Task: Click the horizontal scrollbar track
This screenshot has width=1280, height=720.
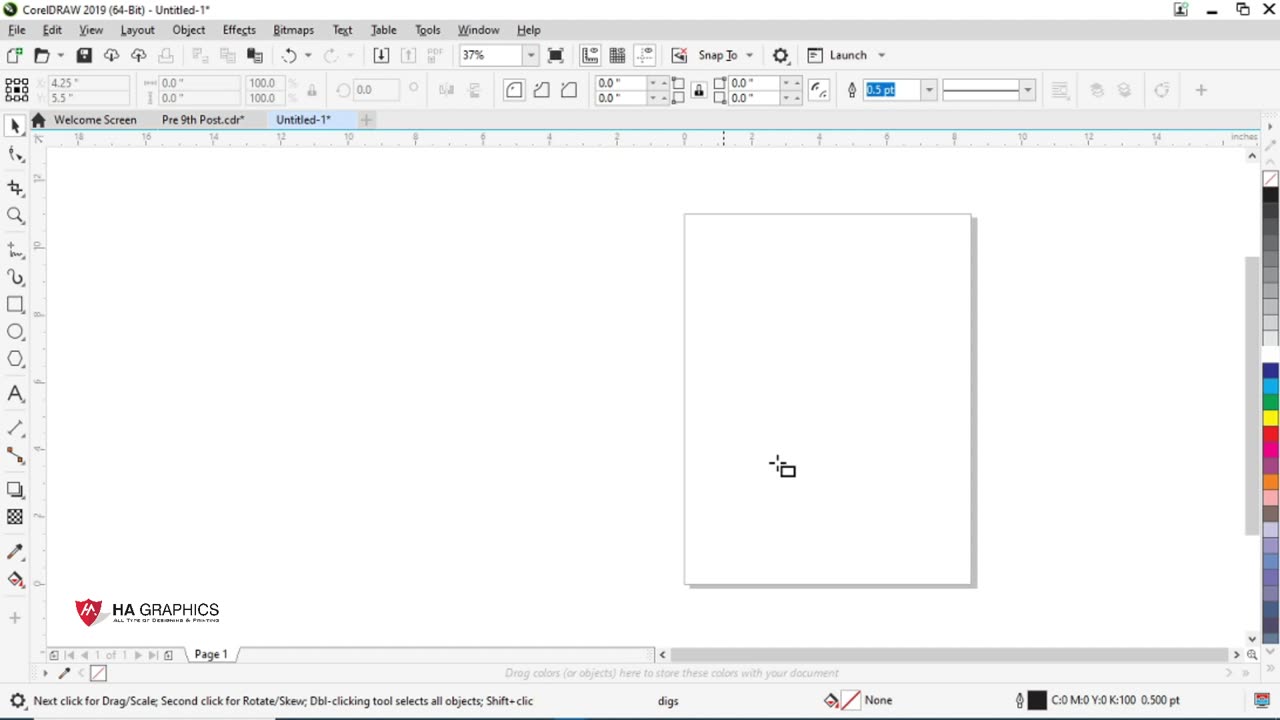Action: pyautogui.click(x=948, y=654)
